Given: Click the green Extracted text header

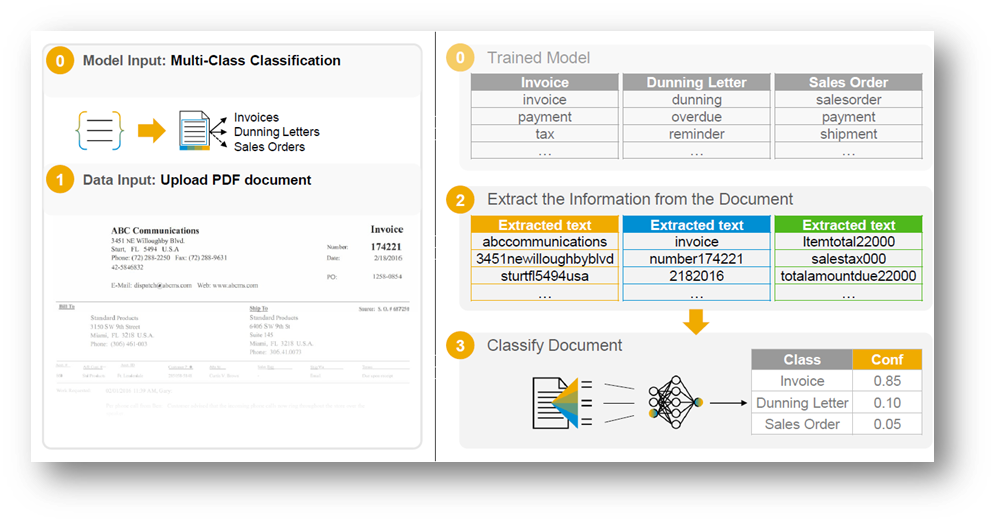Looking at the screenshot, I should [x=848, y=225].
